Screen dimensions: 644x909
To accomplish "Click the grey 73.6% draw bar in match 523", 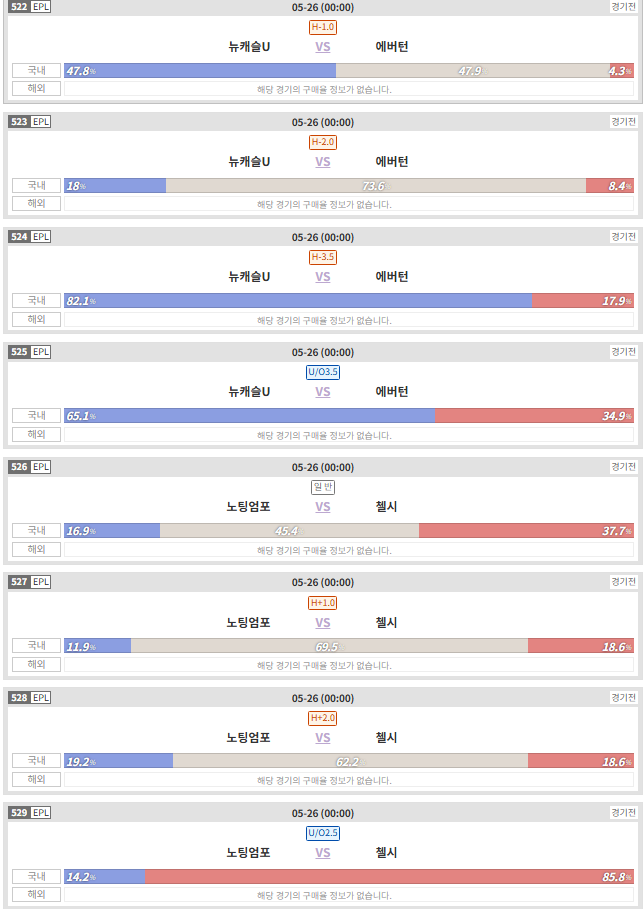I will click(x=376, y=186).
